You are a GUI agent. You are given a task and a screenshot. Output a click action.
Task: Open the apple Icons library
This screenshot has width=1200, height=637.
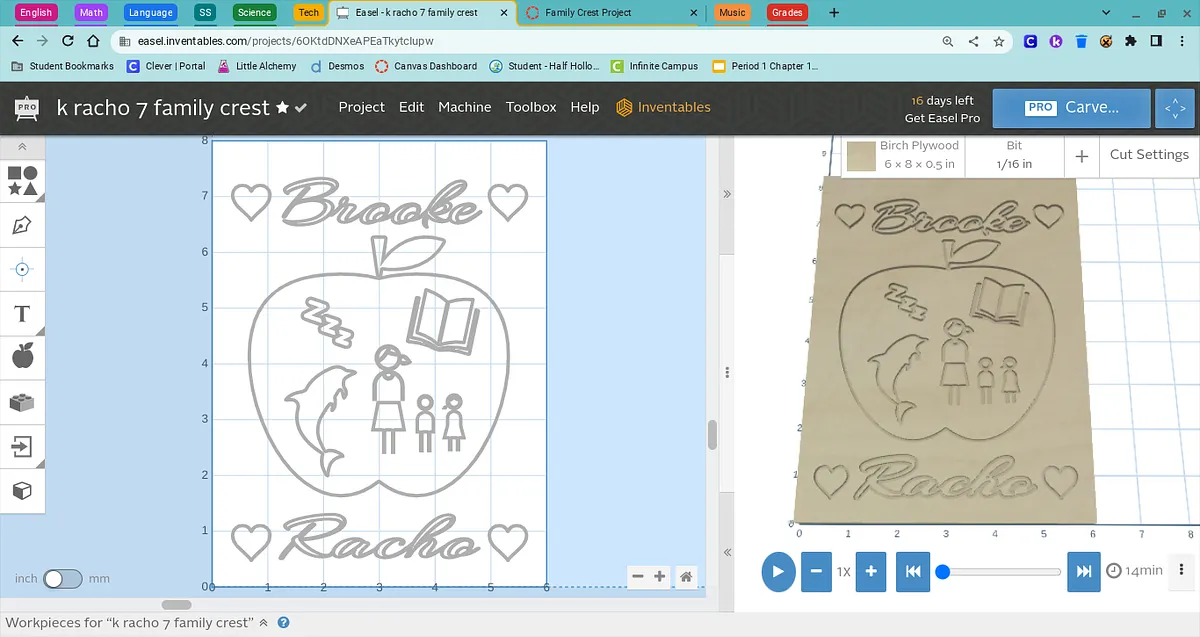pyautogui.click(x=22, y=357)
